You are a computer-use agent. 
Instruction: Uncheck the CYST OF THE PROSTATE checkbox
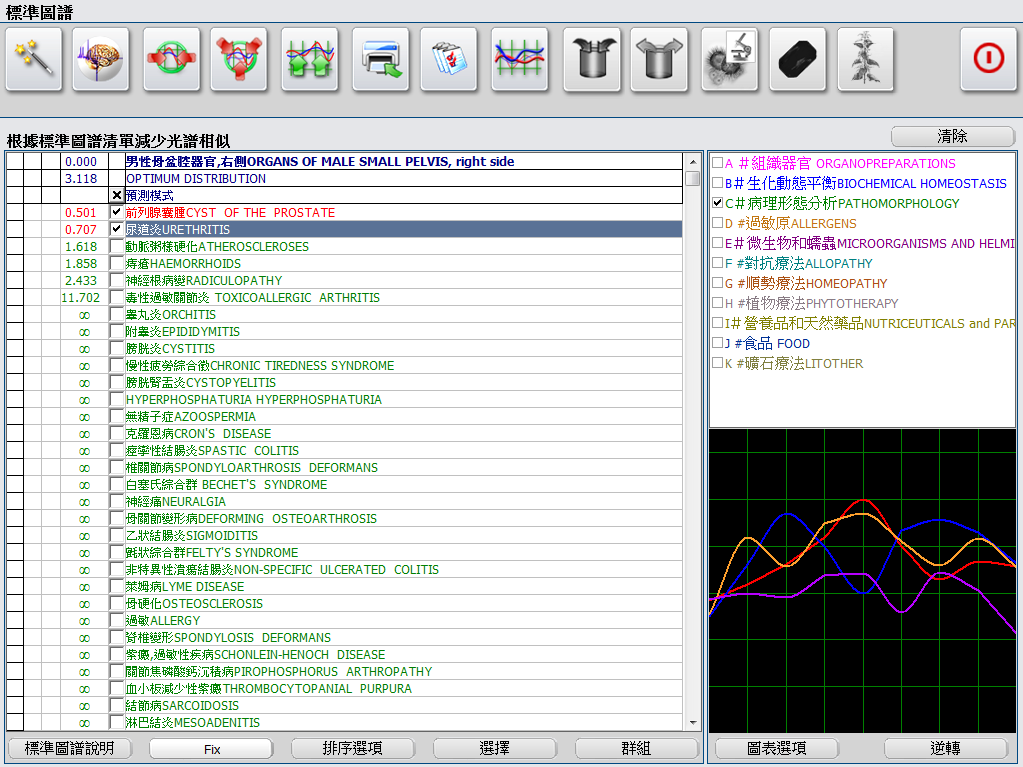(117, 213)
